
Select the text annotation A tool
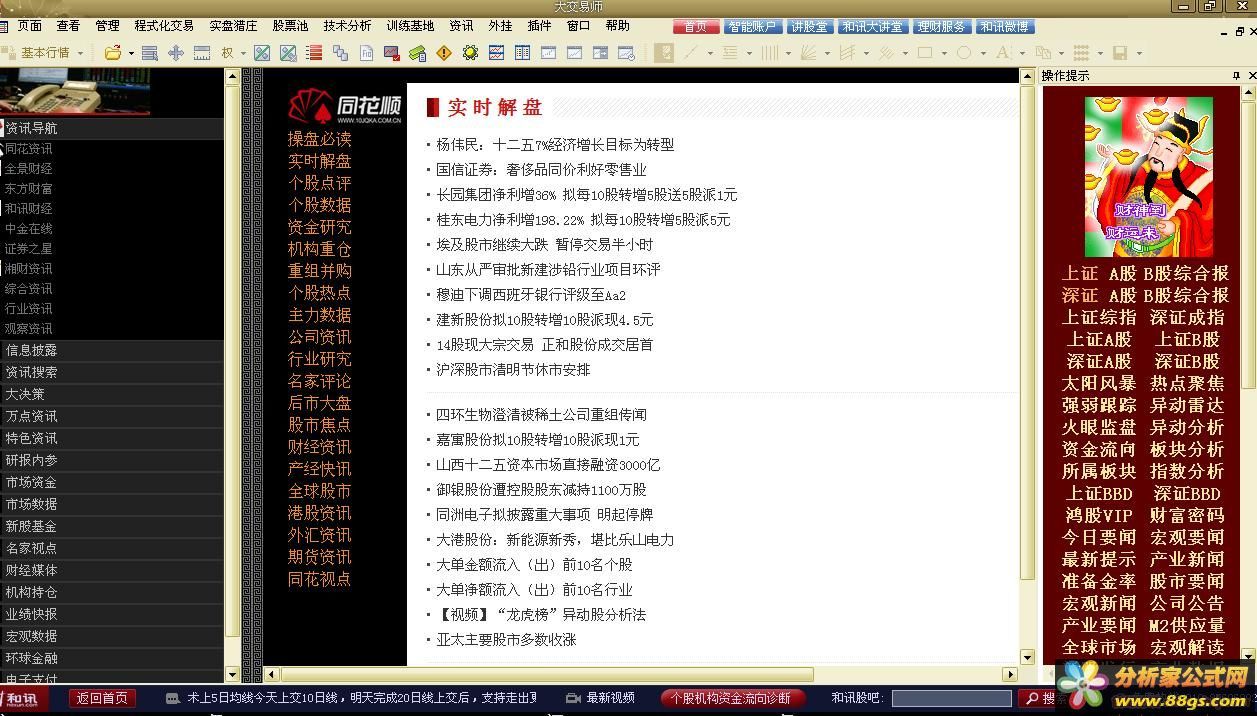1003,53
